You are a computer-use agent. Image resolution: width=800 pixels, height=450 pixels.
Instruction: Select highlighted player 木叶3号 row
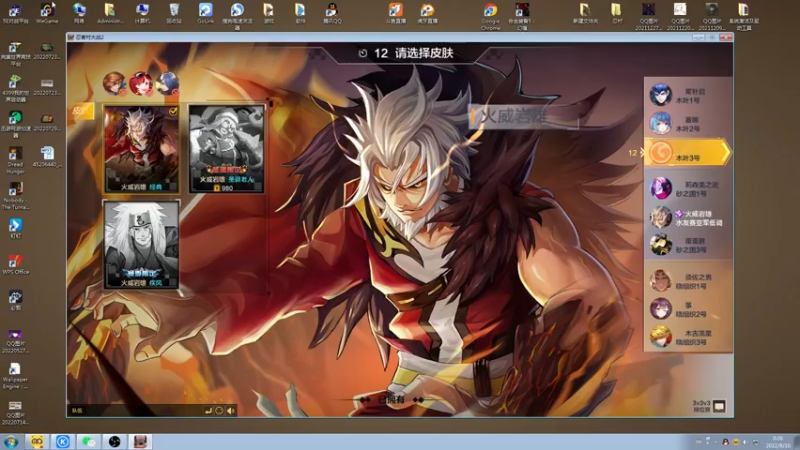click(688, 152)
